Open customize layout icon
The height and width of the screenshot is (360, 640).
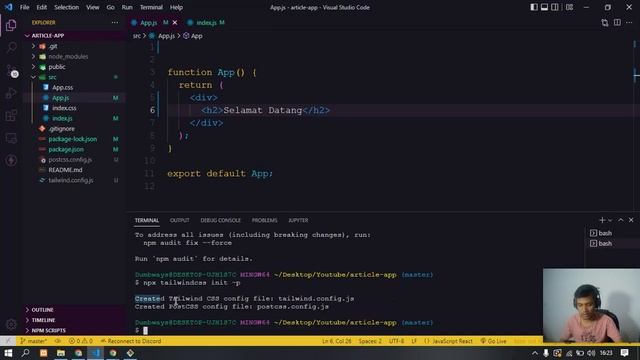point(569,7)
